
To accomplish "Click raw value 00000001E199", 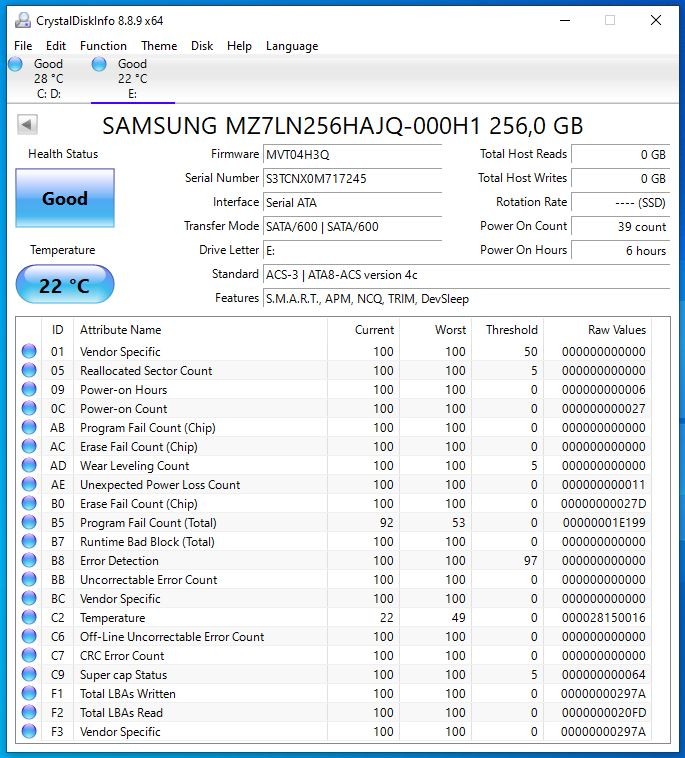I will click(x=604, y=523).
